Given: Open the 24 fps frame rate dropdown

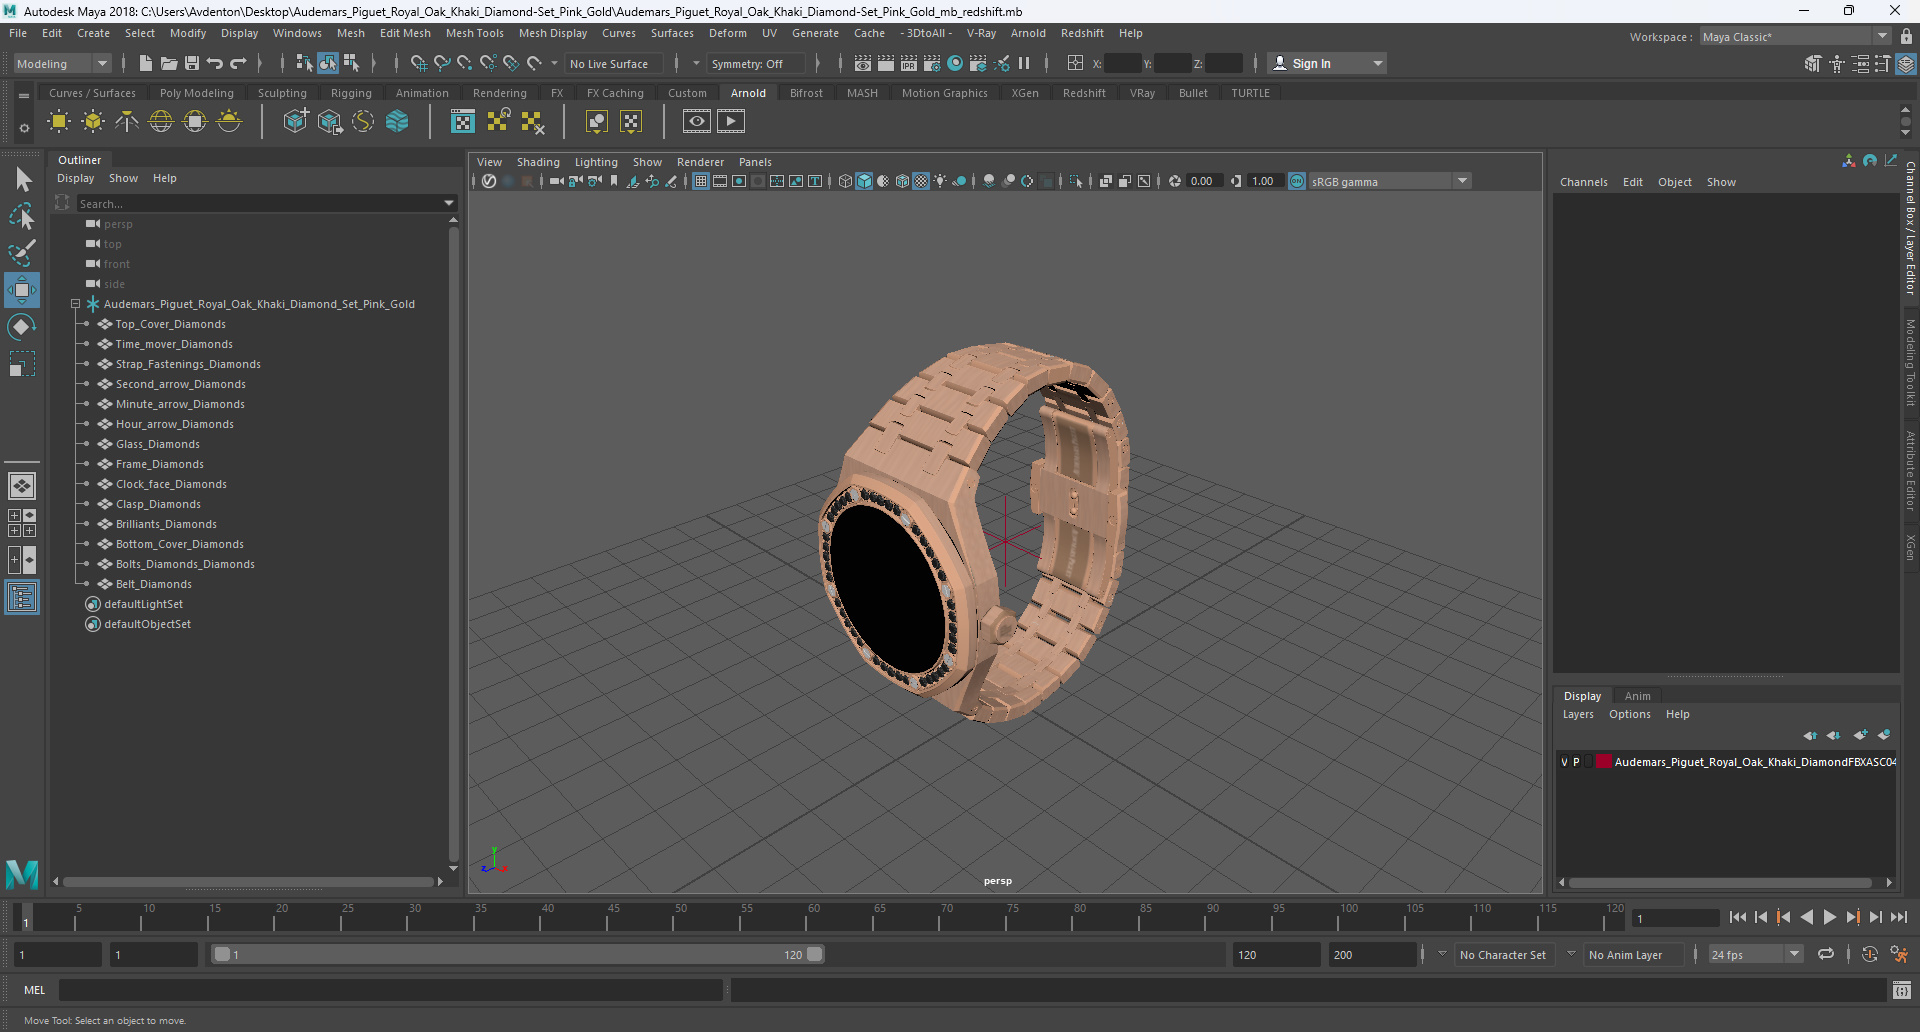Looking at the screenshot, I should coord(1755,954).
